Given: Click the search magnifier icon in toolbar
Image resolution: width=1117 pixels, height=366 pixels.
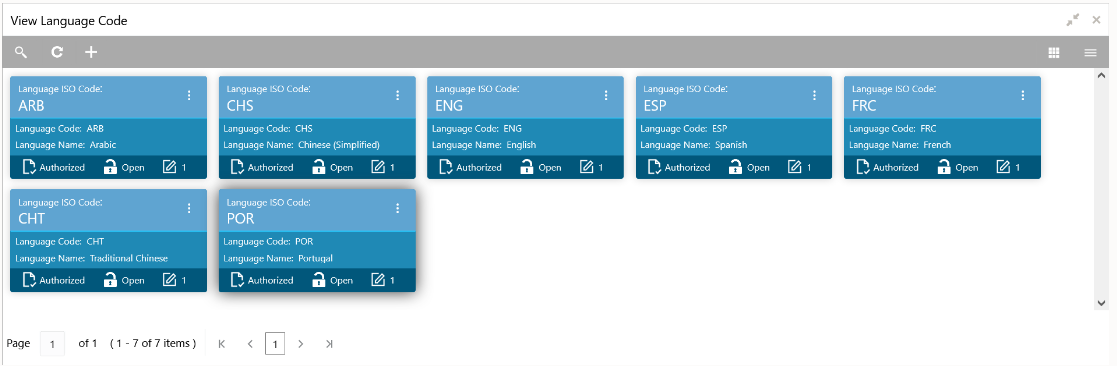Looking at the screenshot, I should point(21,52).
